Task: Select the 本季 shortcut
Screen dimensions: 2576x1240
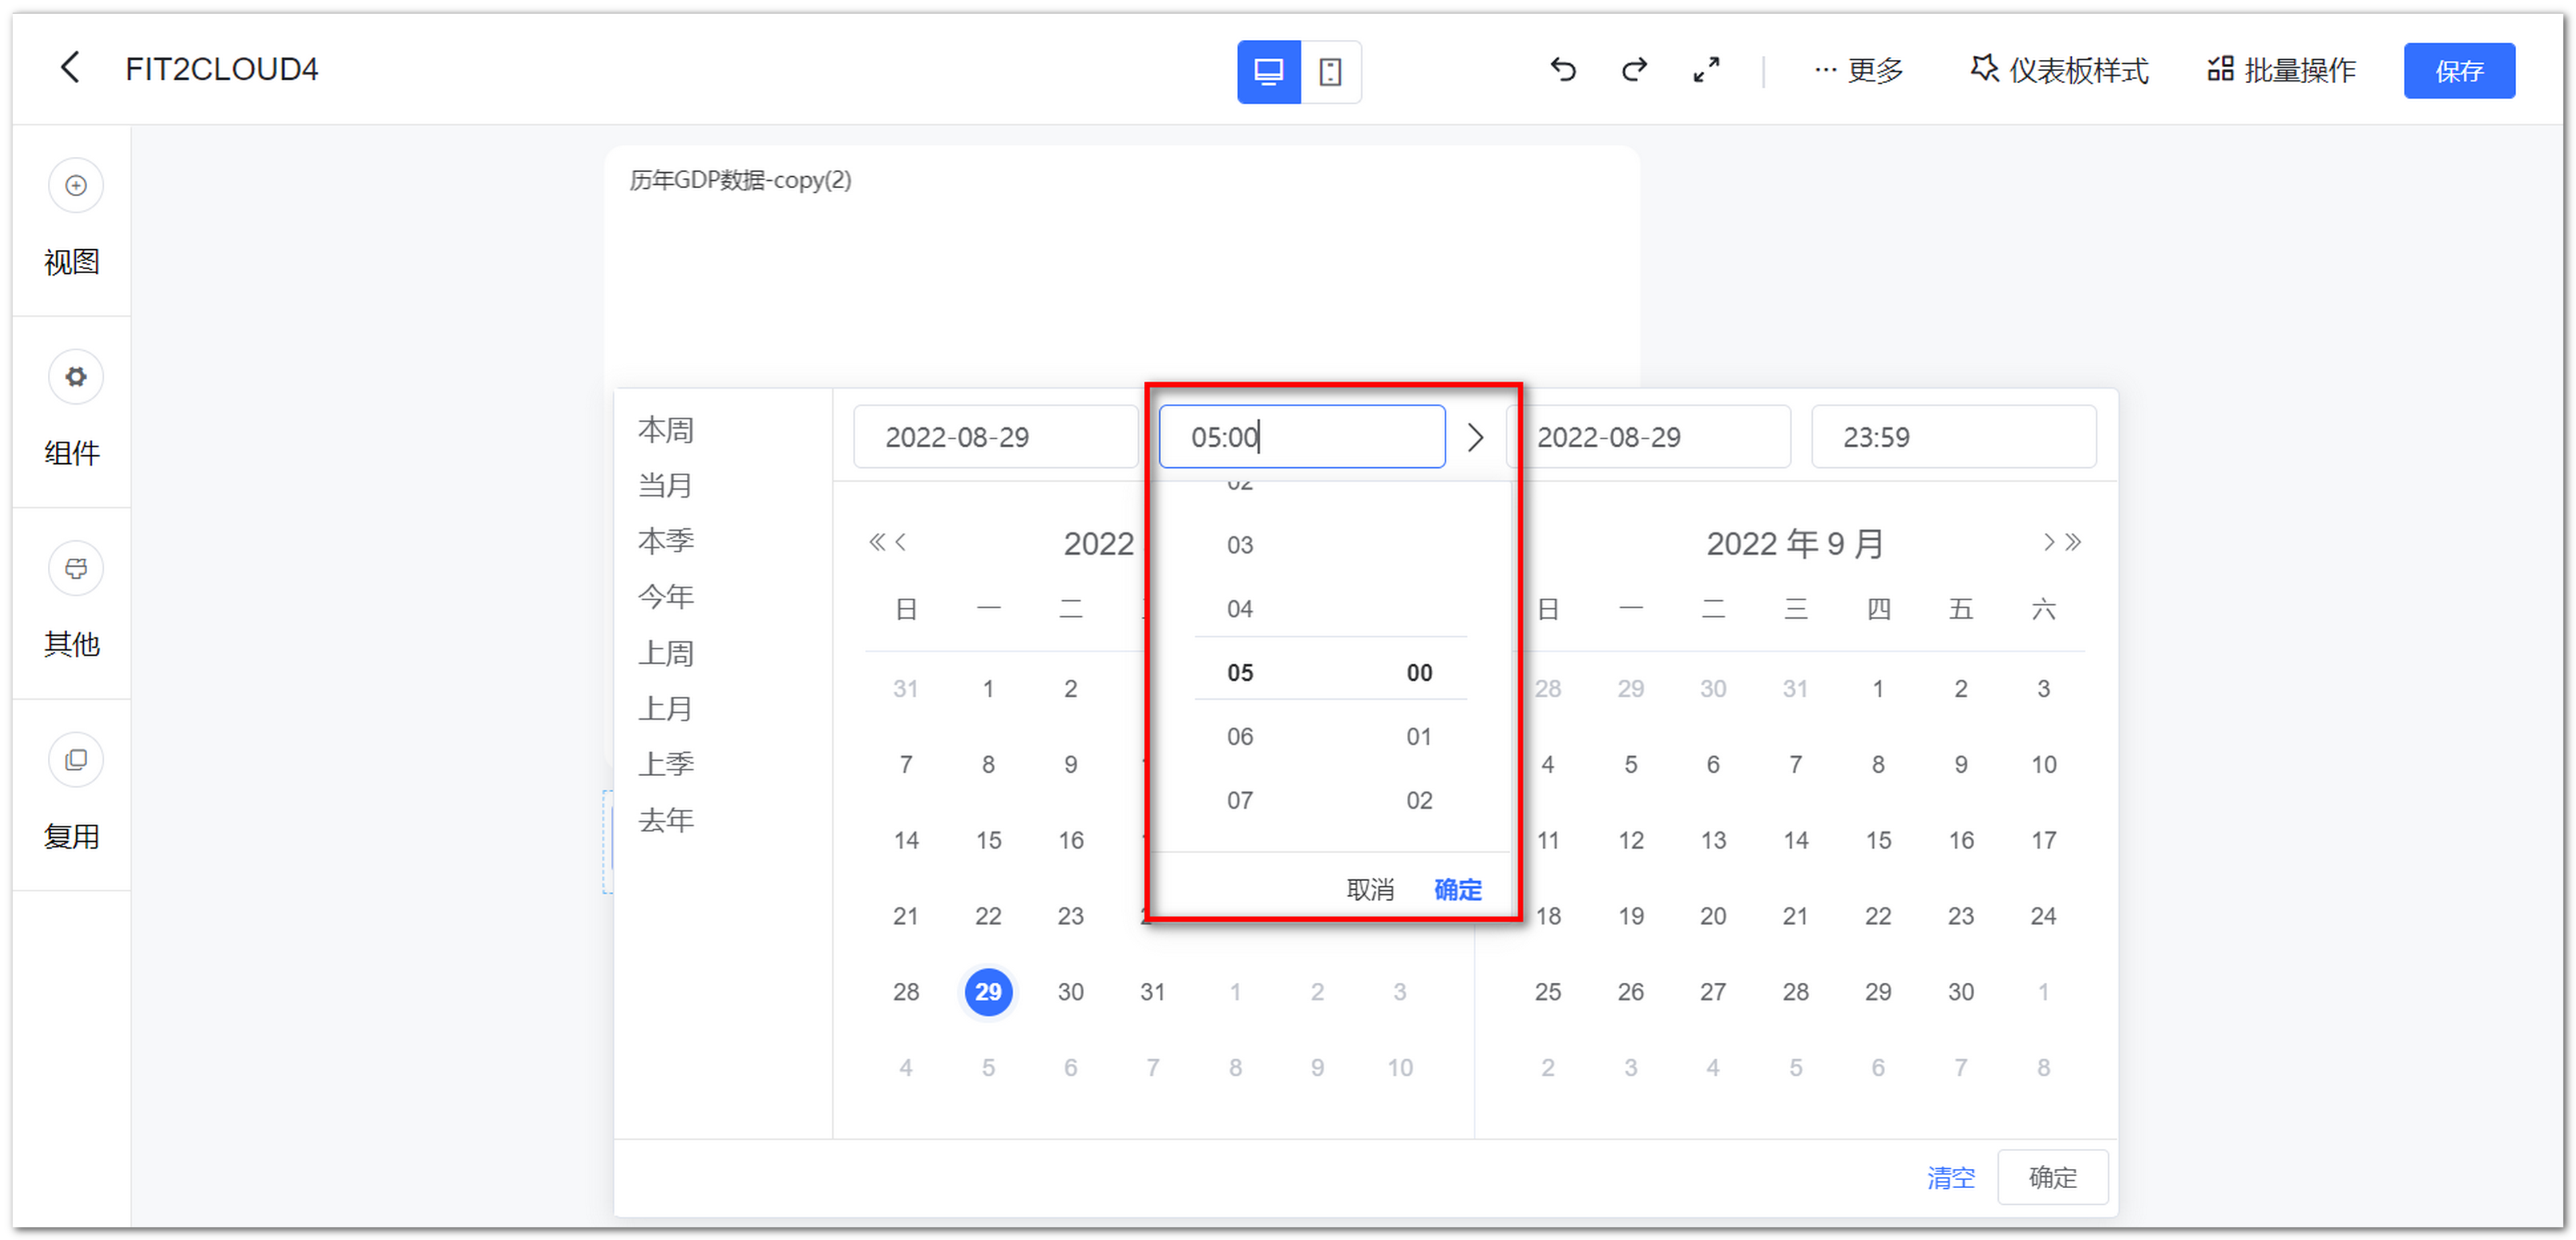Action: (666, 541)
